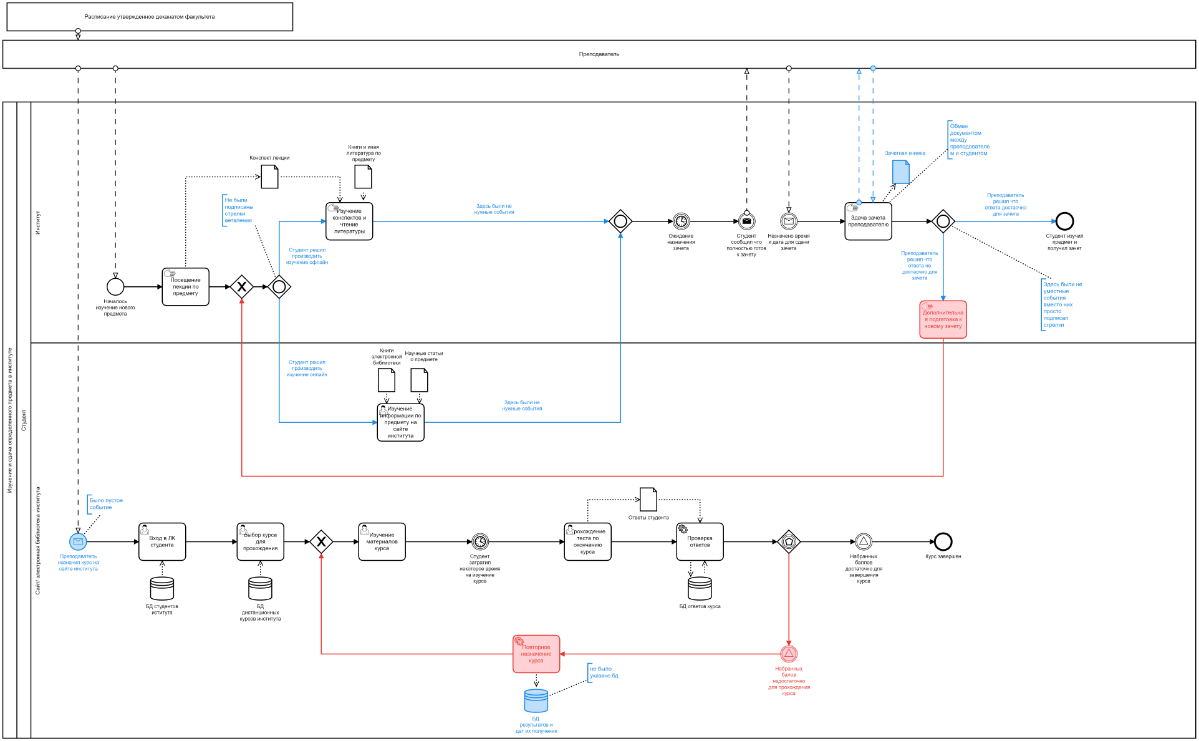This screenshot has width=1199, height=741.
Task: Click the red "Дополнительная подготовка к новому зачету" task
Action: click(943, 319)
